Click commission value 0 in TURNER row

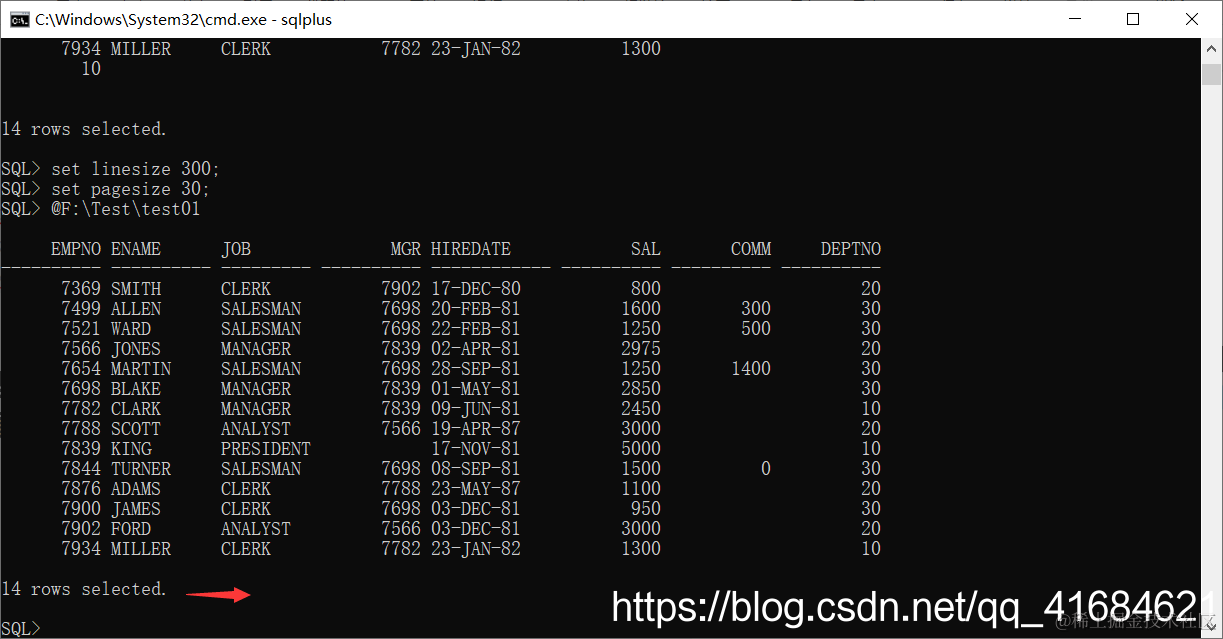pyautogui.click(x=766, y=469)
